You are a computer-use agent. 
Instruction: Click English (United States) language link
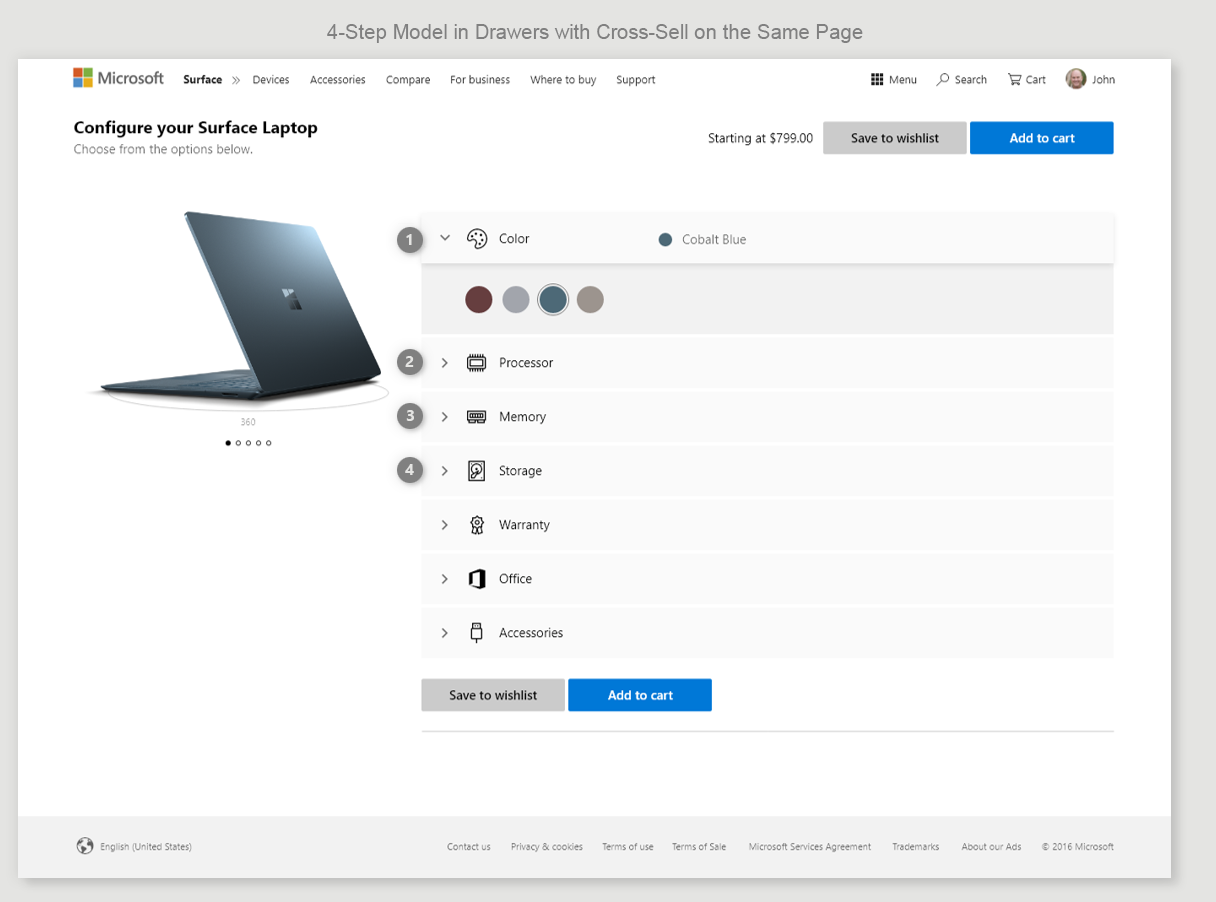[x=146, y=847]
